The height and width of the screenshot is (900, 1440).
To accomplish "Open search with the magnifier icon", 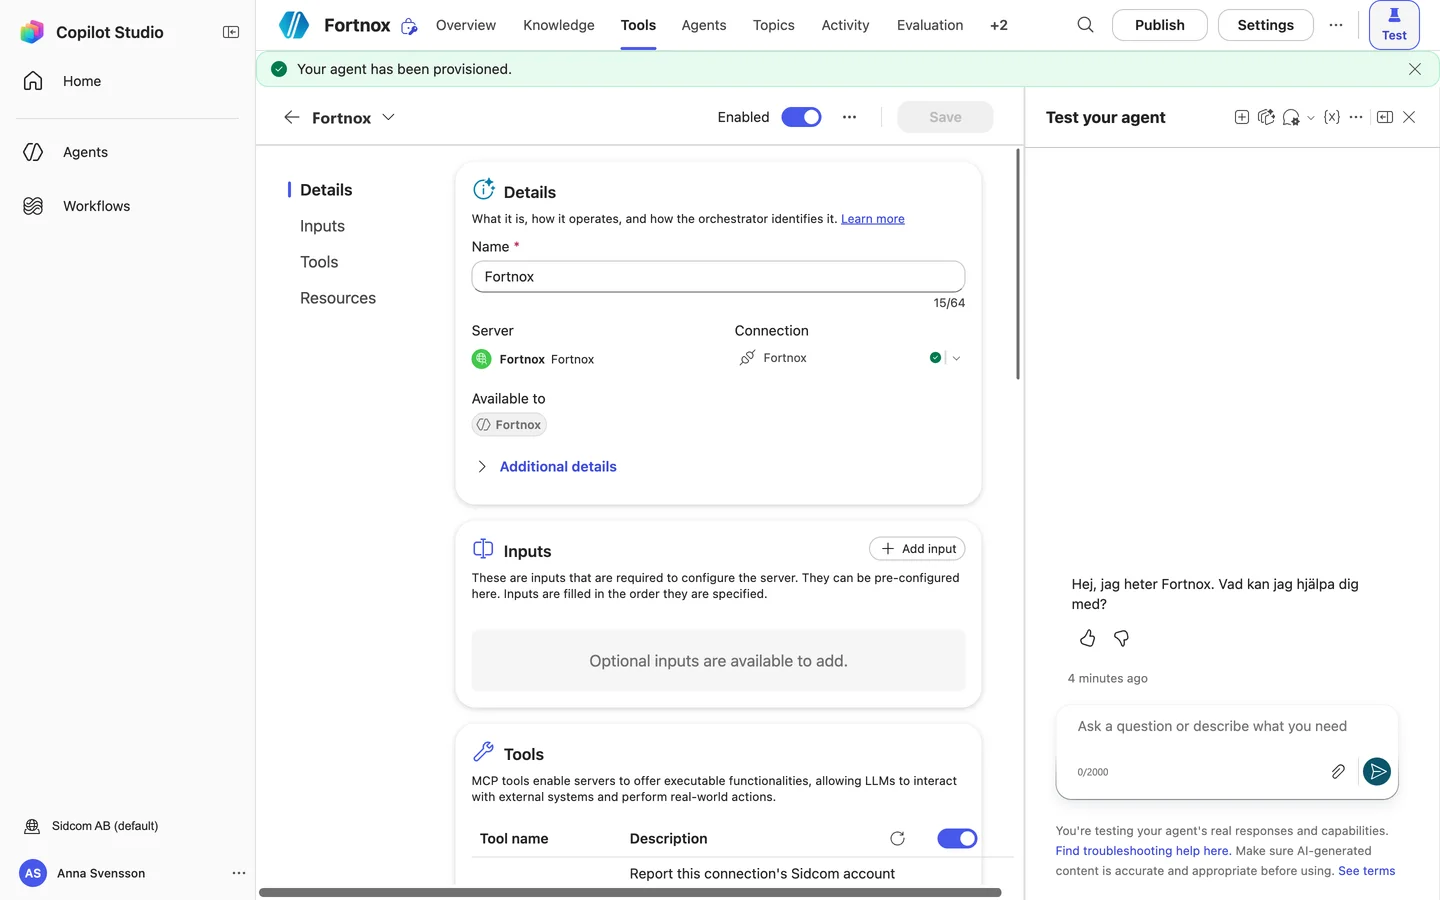I will coord(1085,25).
